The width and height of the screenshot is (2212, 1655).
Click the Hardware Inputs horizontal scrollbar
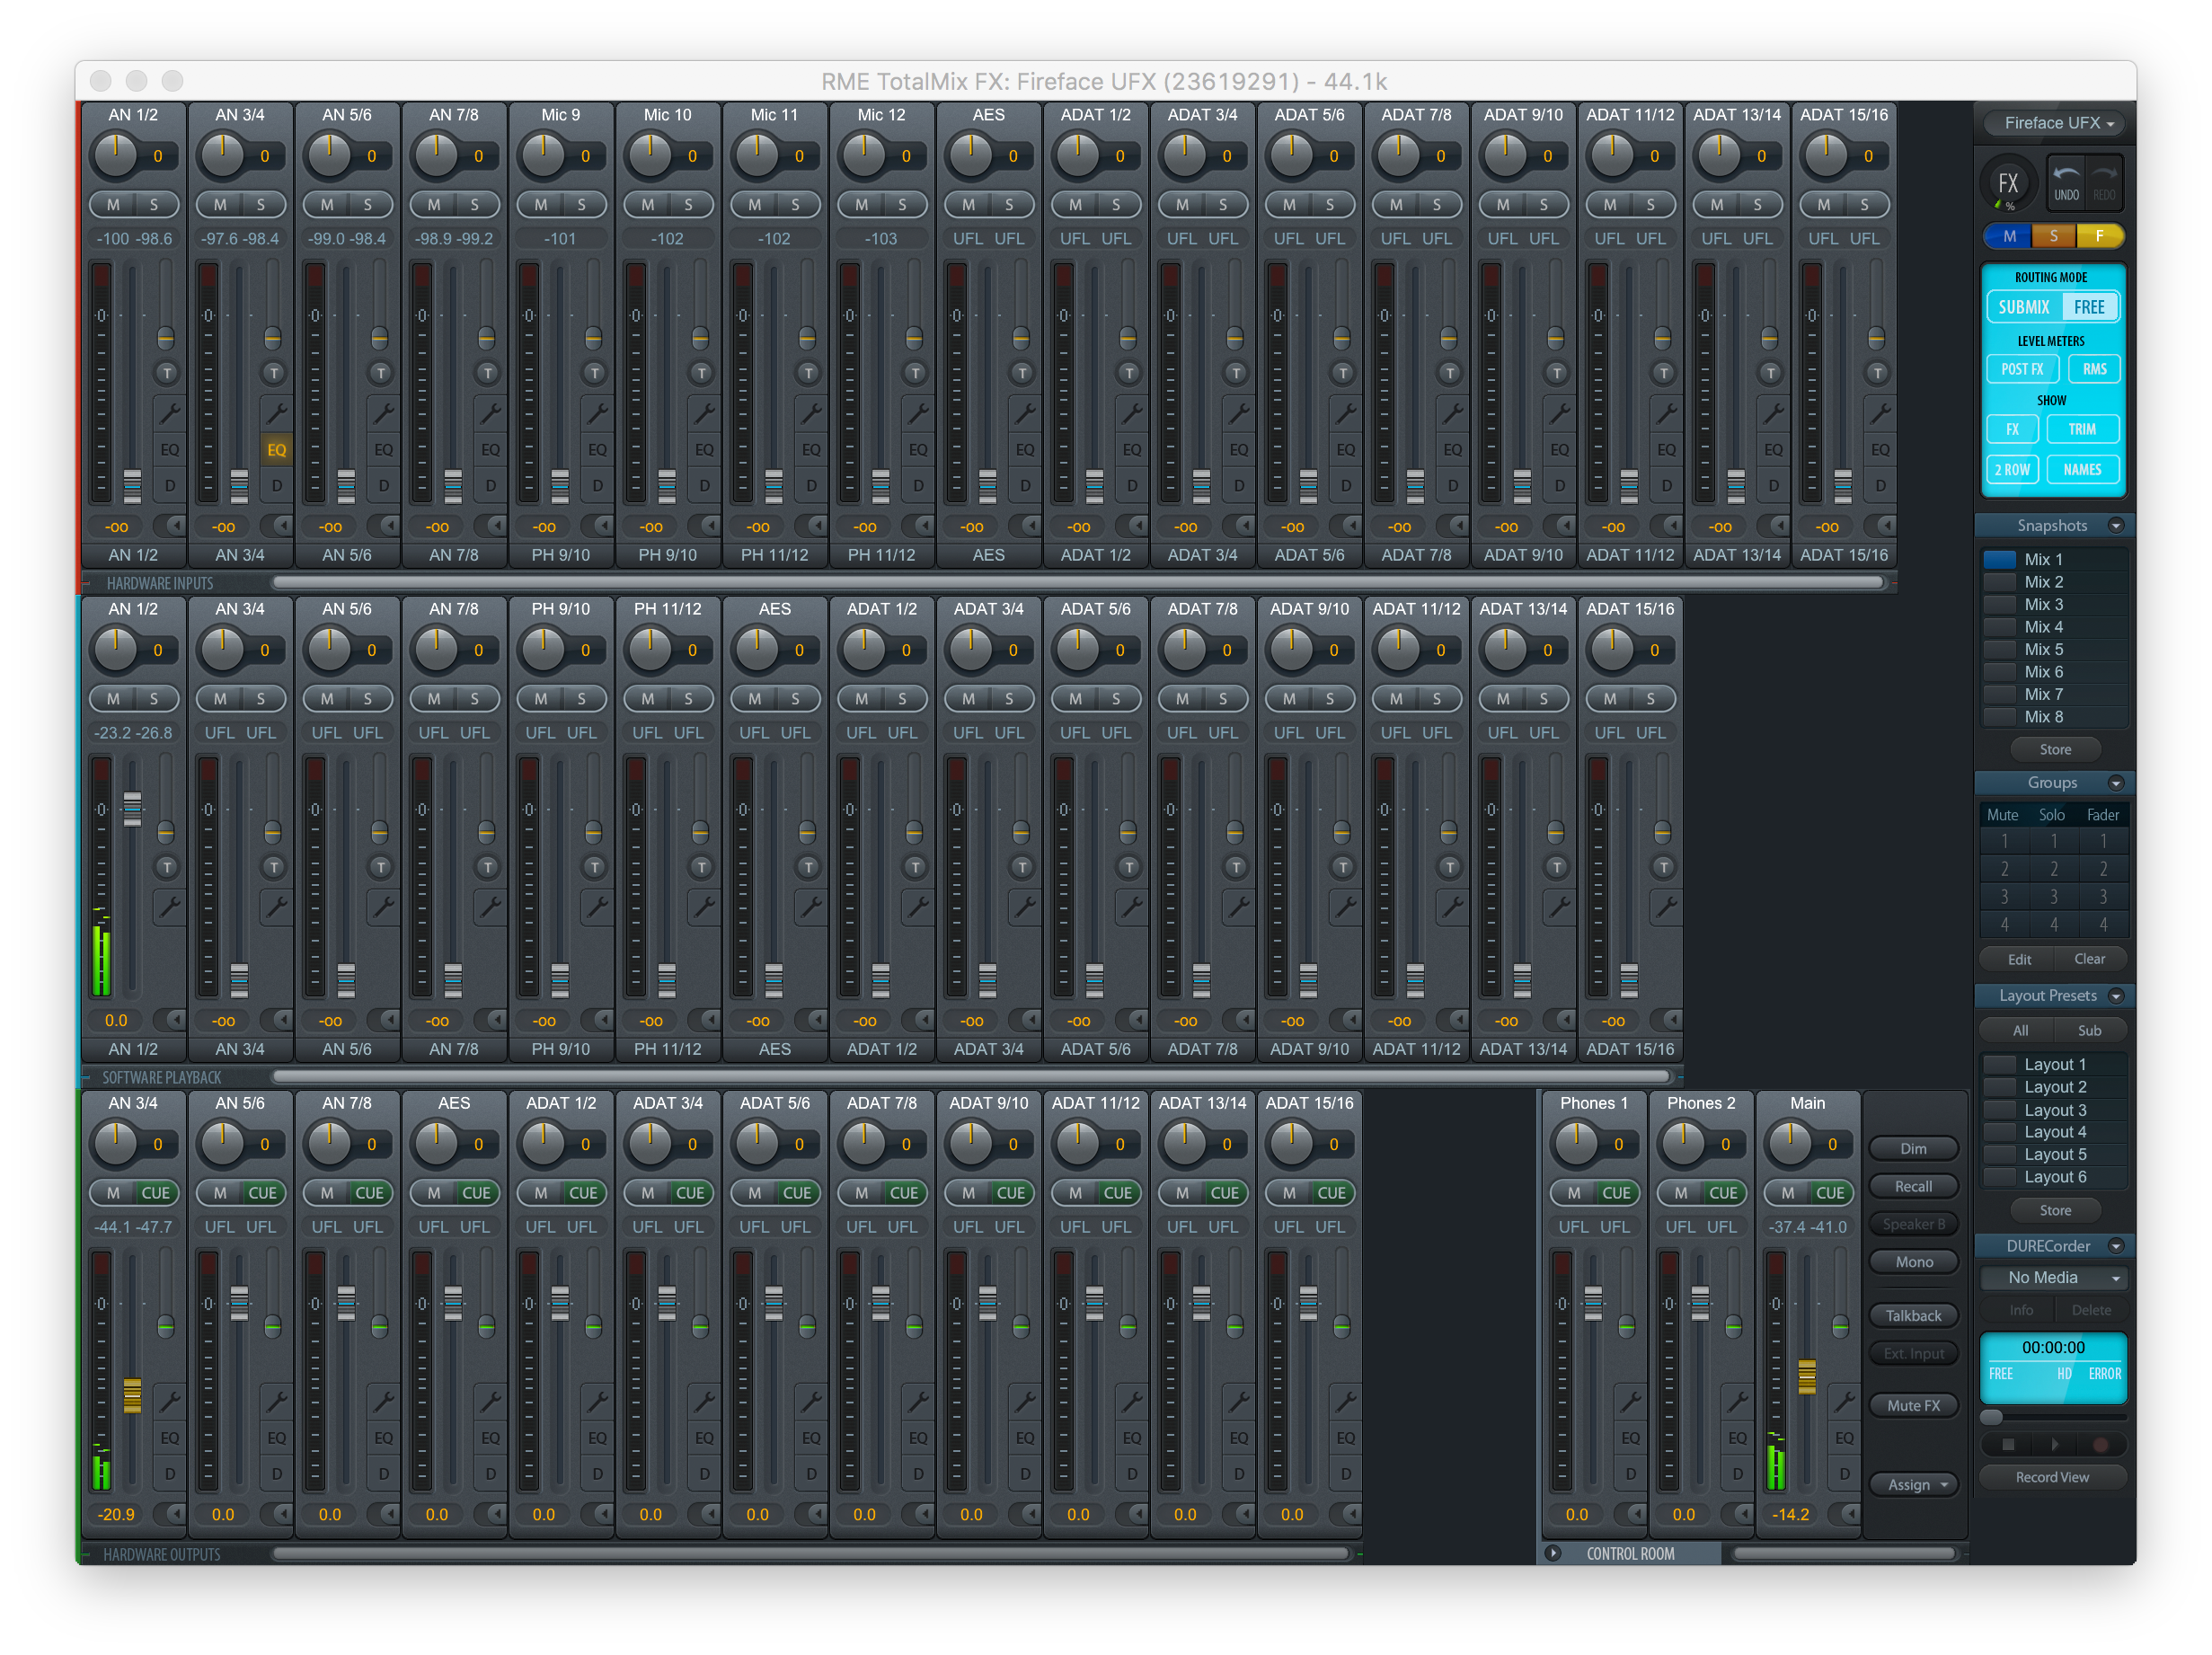[1078, 582]
